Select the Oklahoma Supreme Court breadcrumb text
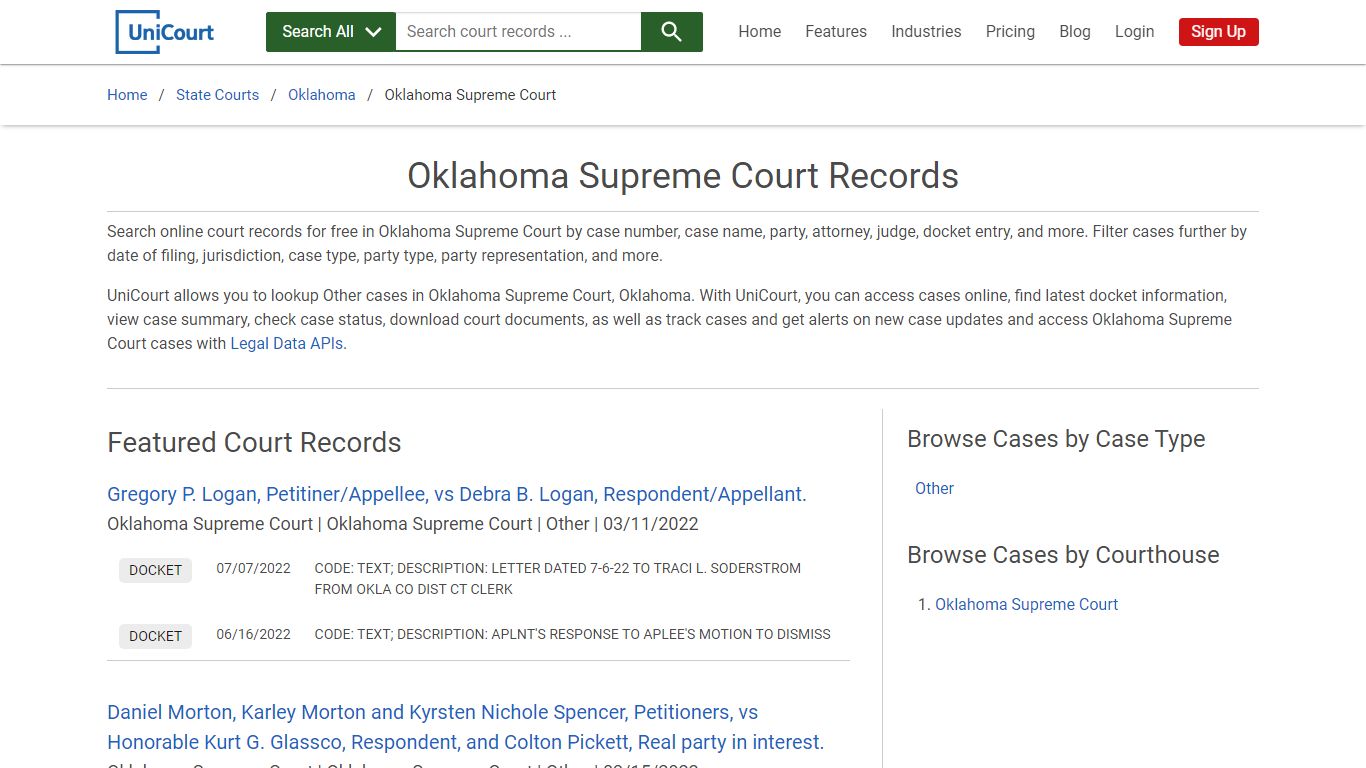This screenshot has width=1366, height=768. pyautogui.click(x=470, y=95)
